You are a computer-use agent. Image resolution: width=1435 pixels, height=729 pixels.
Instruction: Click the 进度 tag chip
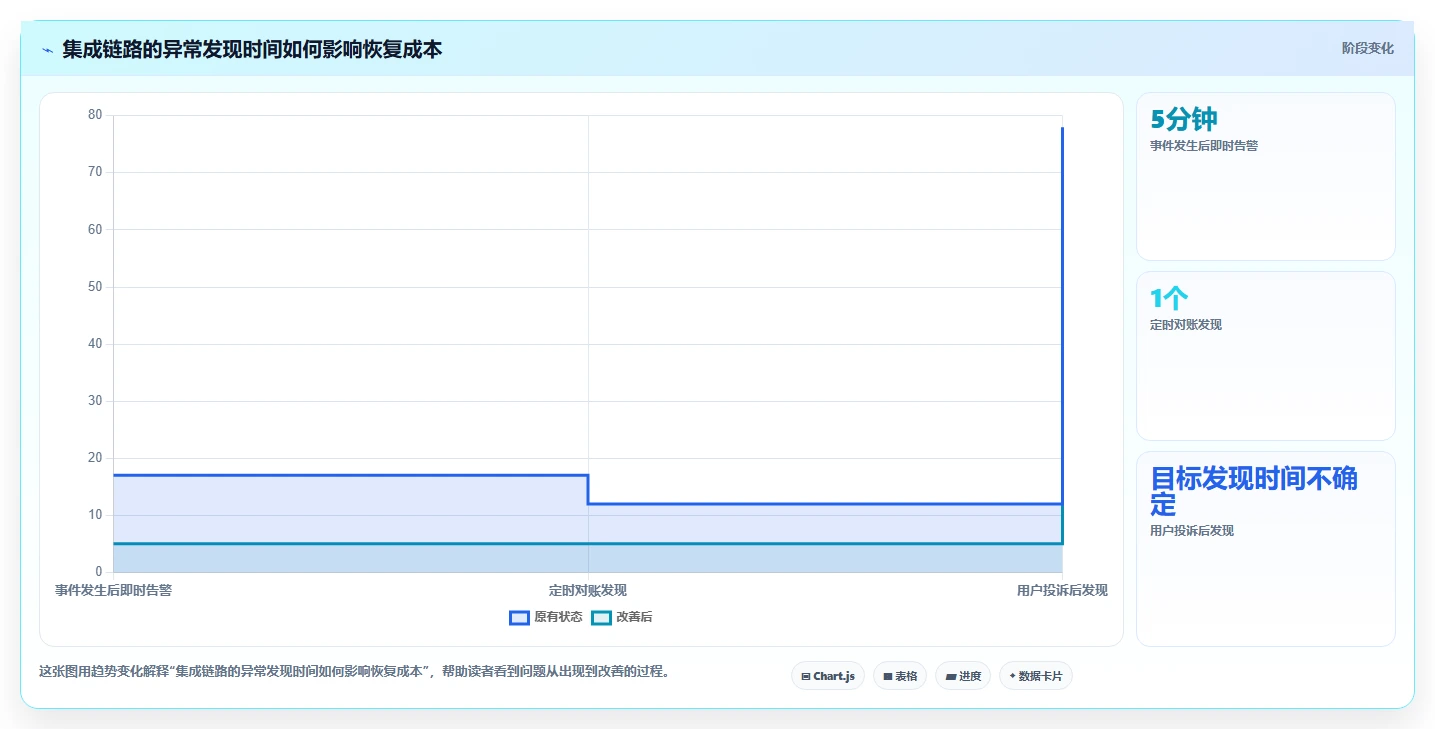(963, 676)
